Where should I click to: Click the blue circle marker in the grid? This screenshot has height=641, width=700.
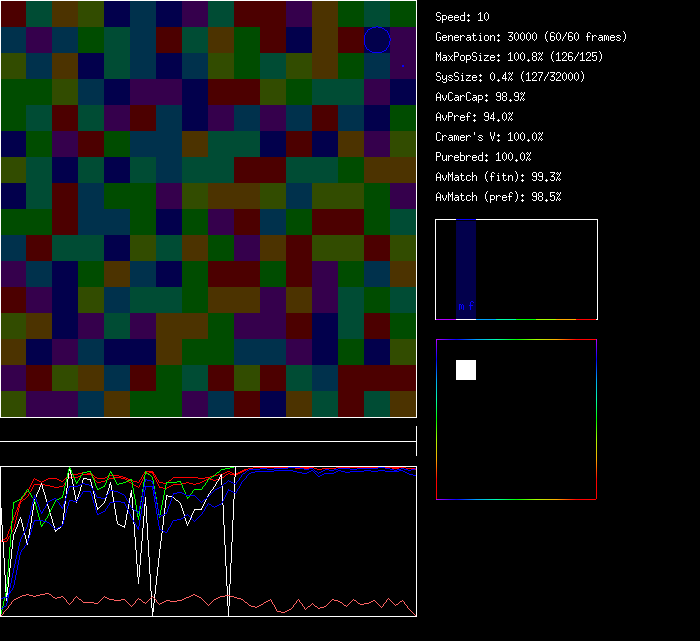click(x=377, y=39)
